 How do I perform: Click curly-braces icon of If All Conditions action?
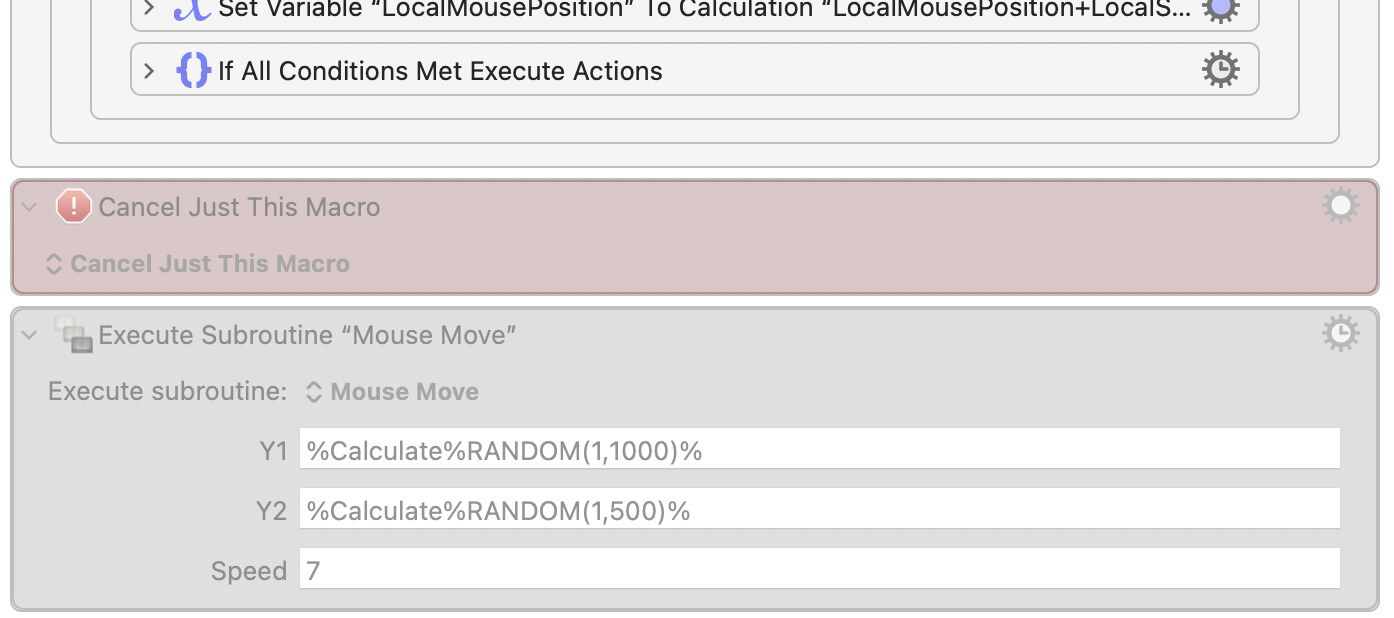click(193, 71)
